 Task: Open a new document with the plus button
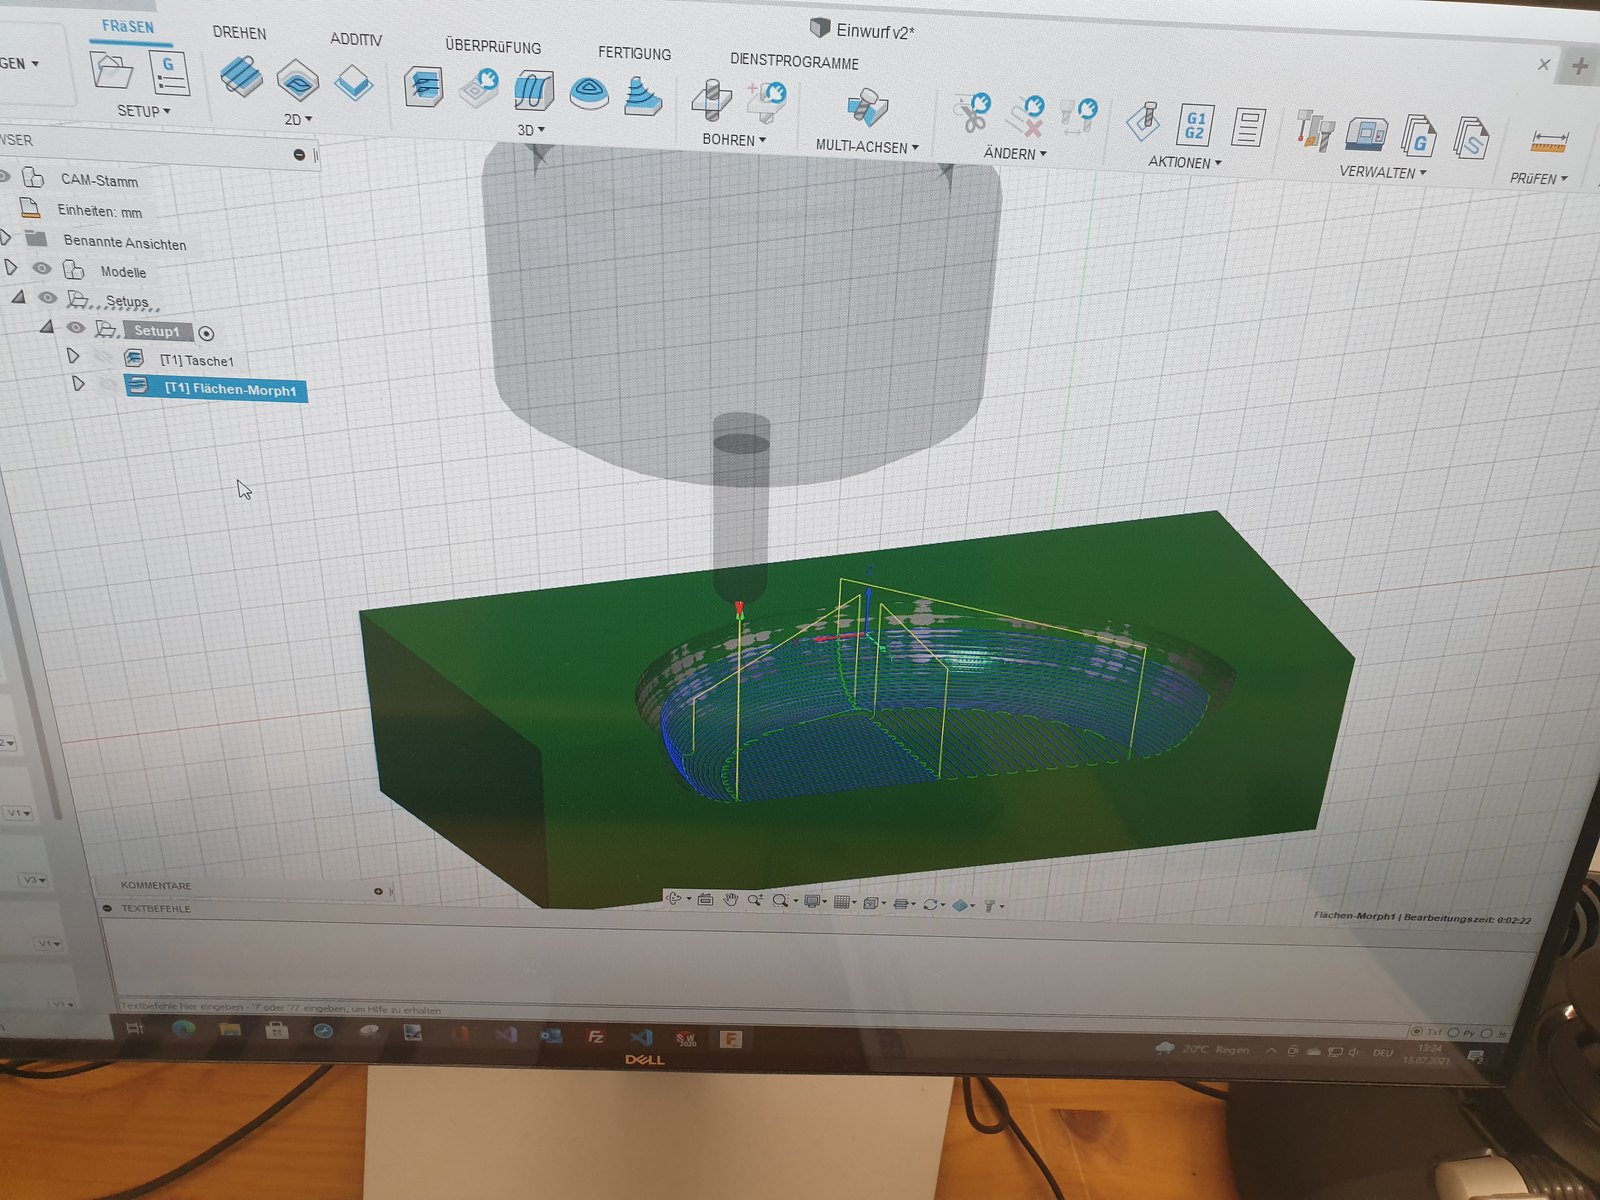point(1579,67)
